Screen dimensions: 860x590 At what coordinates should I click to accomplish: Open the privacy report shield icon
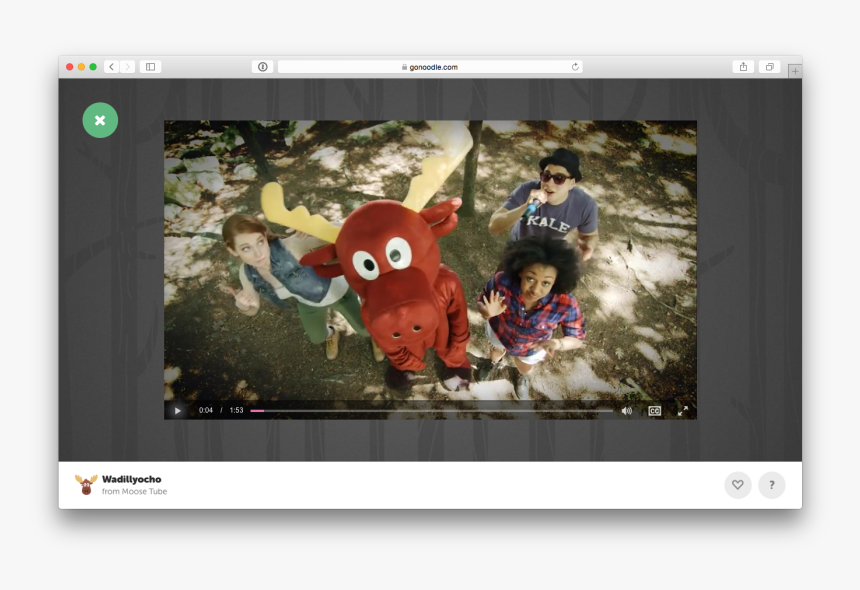click(x=263, y=67)
